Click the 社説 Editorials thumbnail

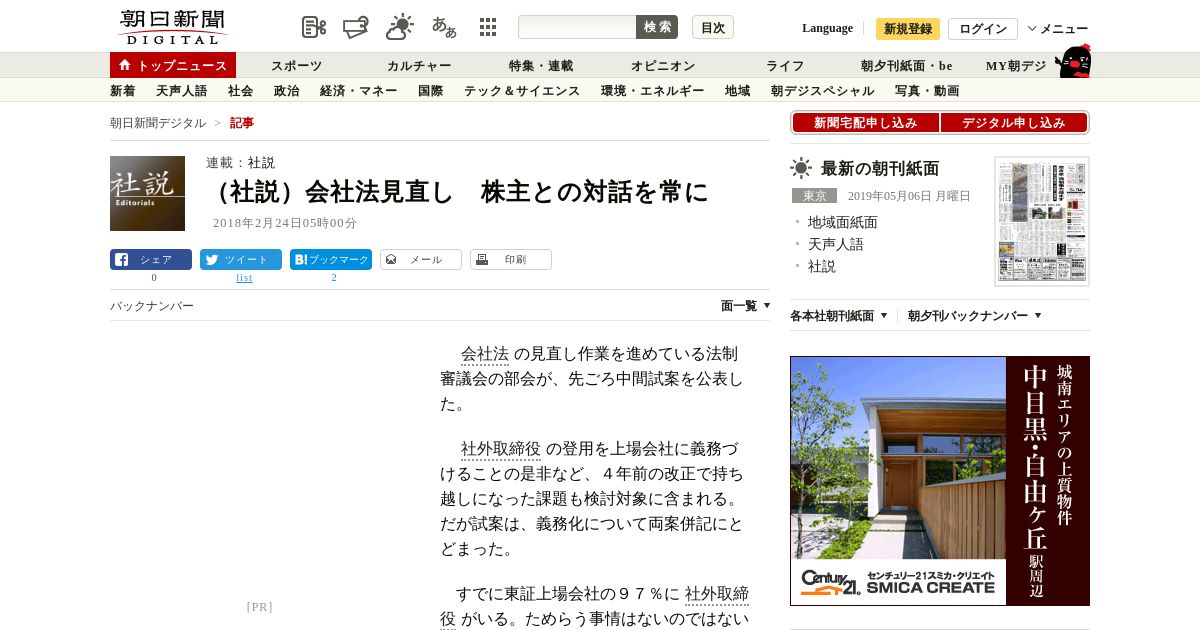click(x=147, y=193)
